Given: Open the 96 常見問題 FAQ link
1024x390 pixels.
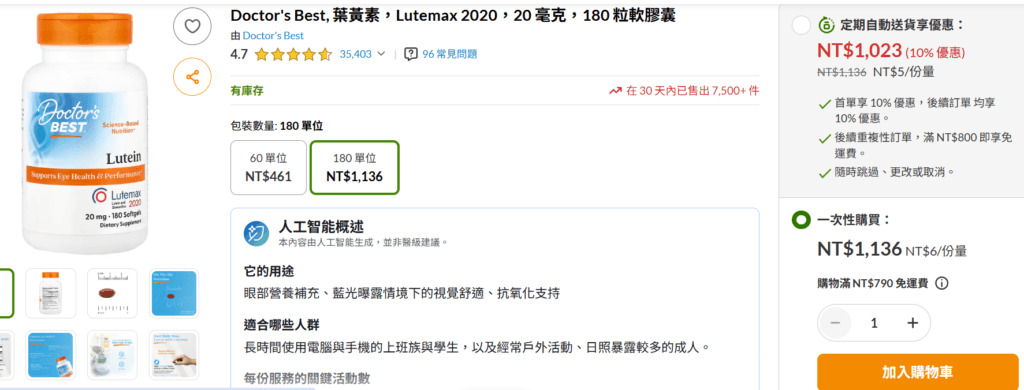Looking at the screenshot, I should [x=449, y=54].
